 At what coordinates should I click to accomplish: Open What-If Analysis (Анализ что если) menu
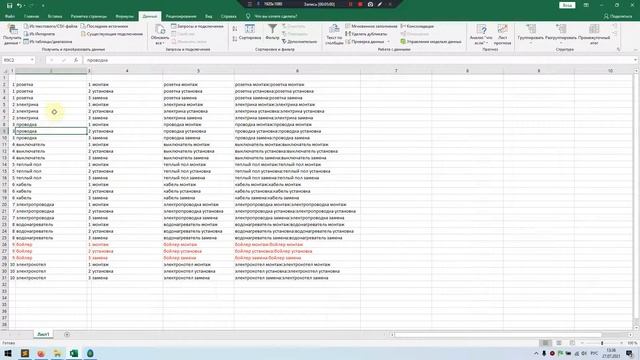[x=481, y=35]
